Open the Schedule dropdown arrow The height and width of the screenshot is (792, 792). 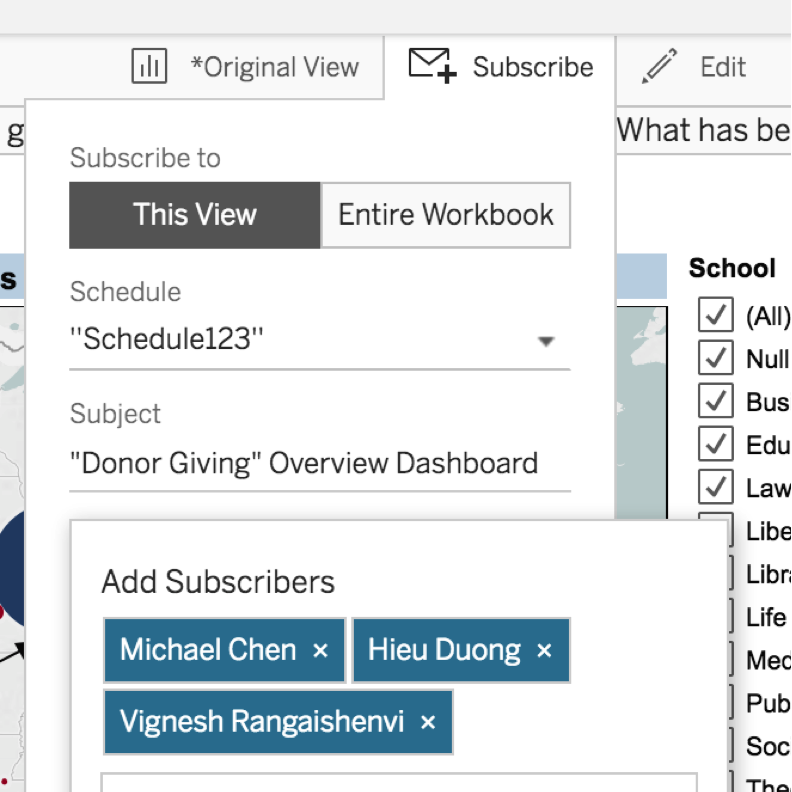545,341
